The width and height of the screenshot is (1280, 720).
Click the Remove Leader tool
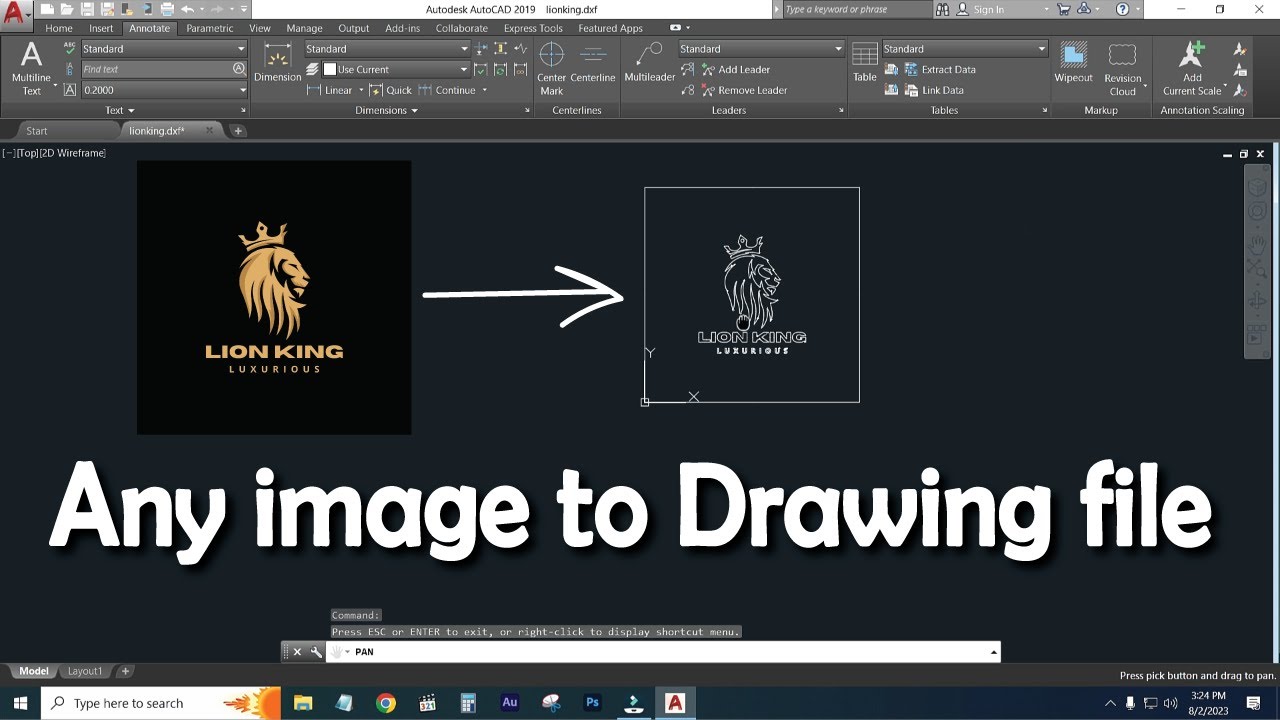(744, 90)
